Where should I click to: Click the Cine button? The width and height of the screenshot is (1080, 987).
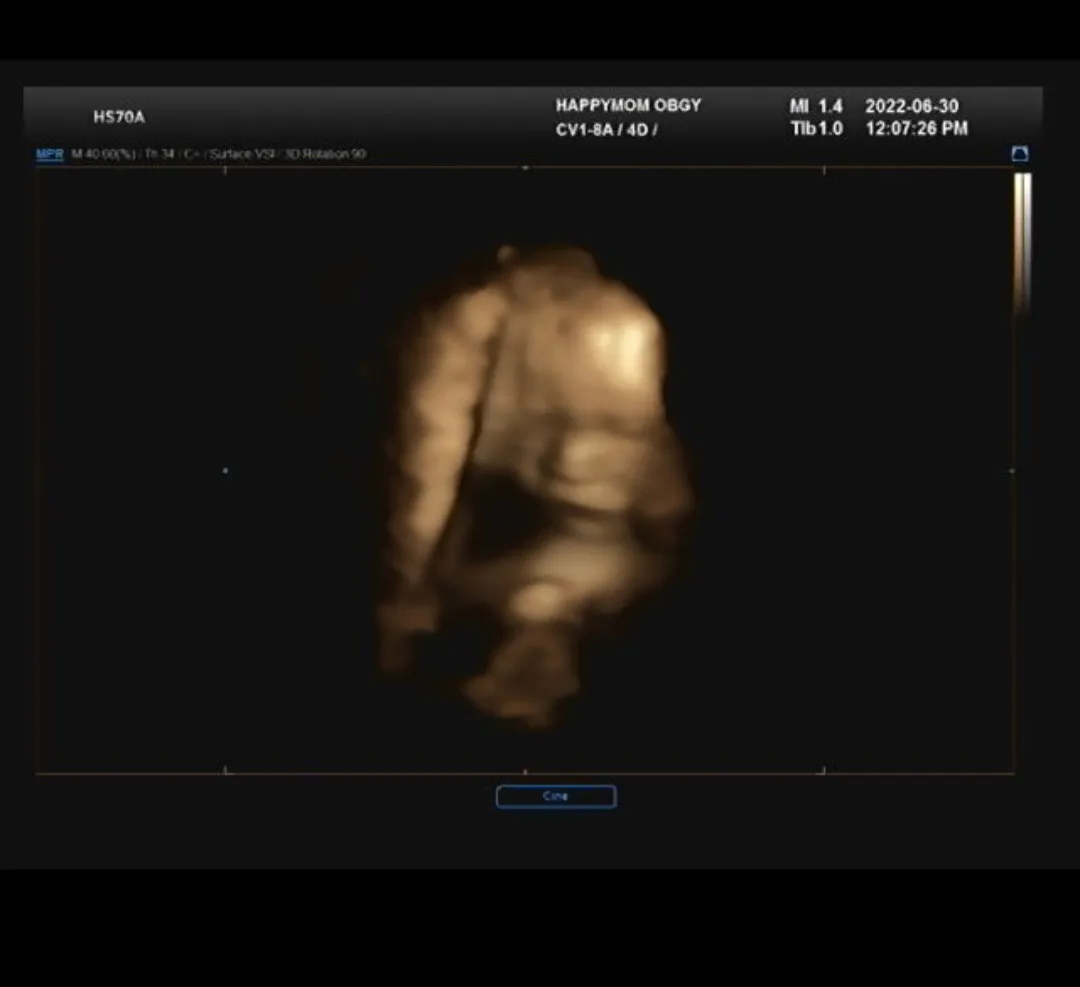556,797
